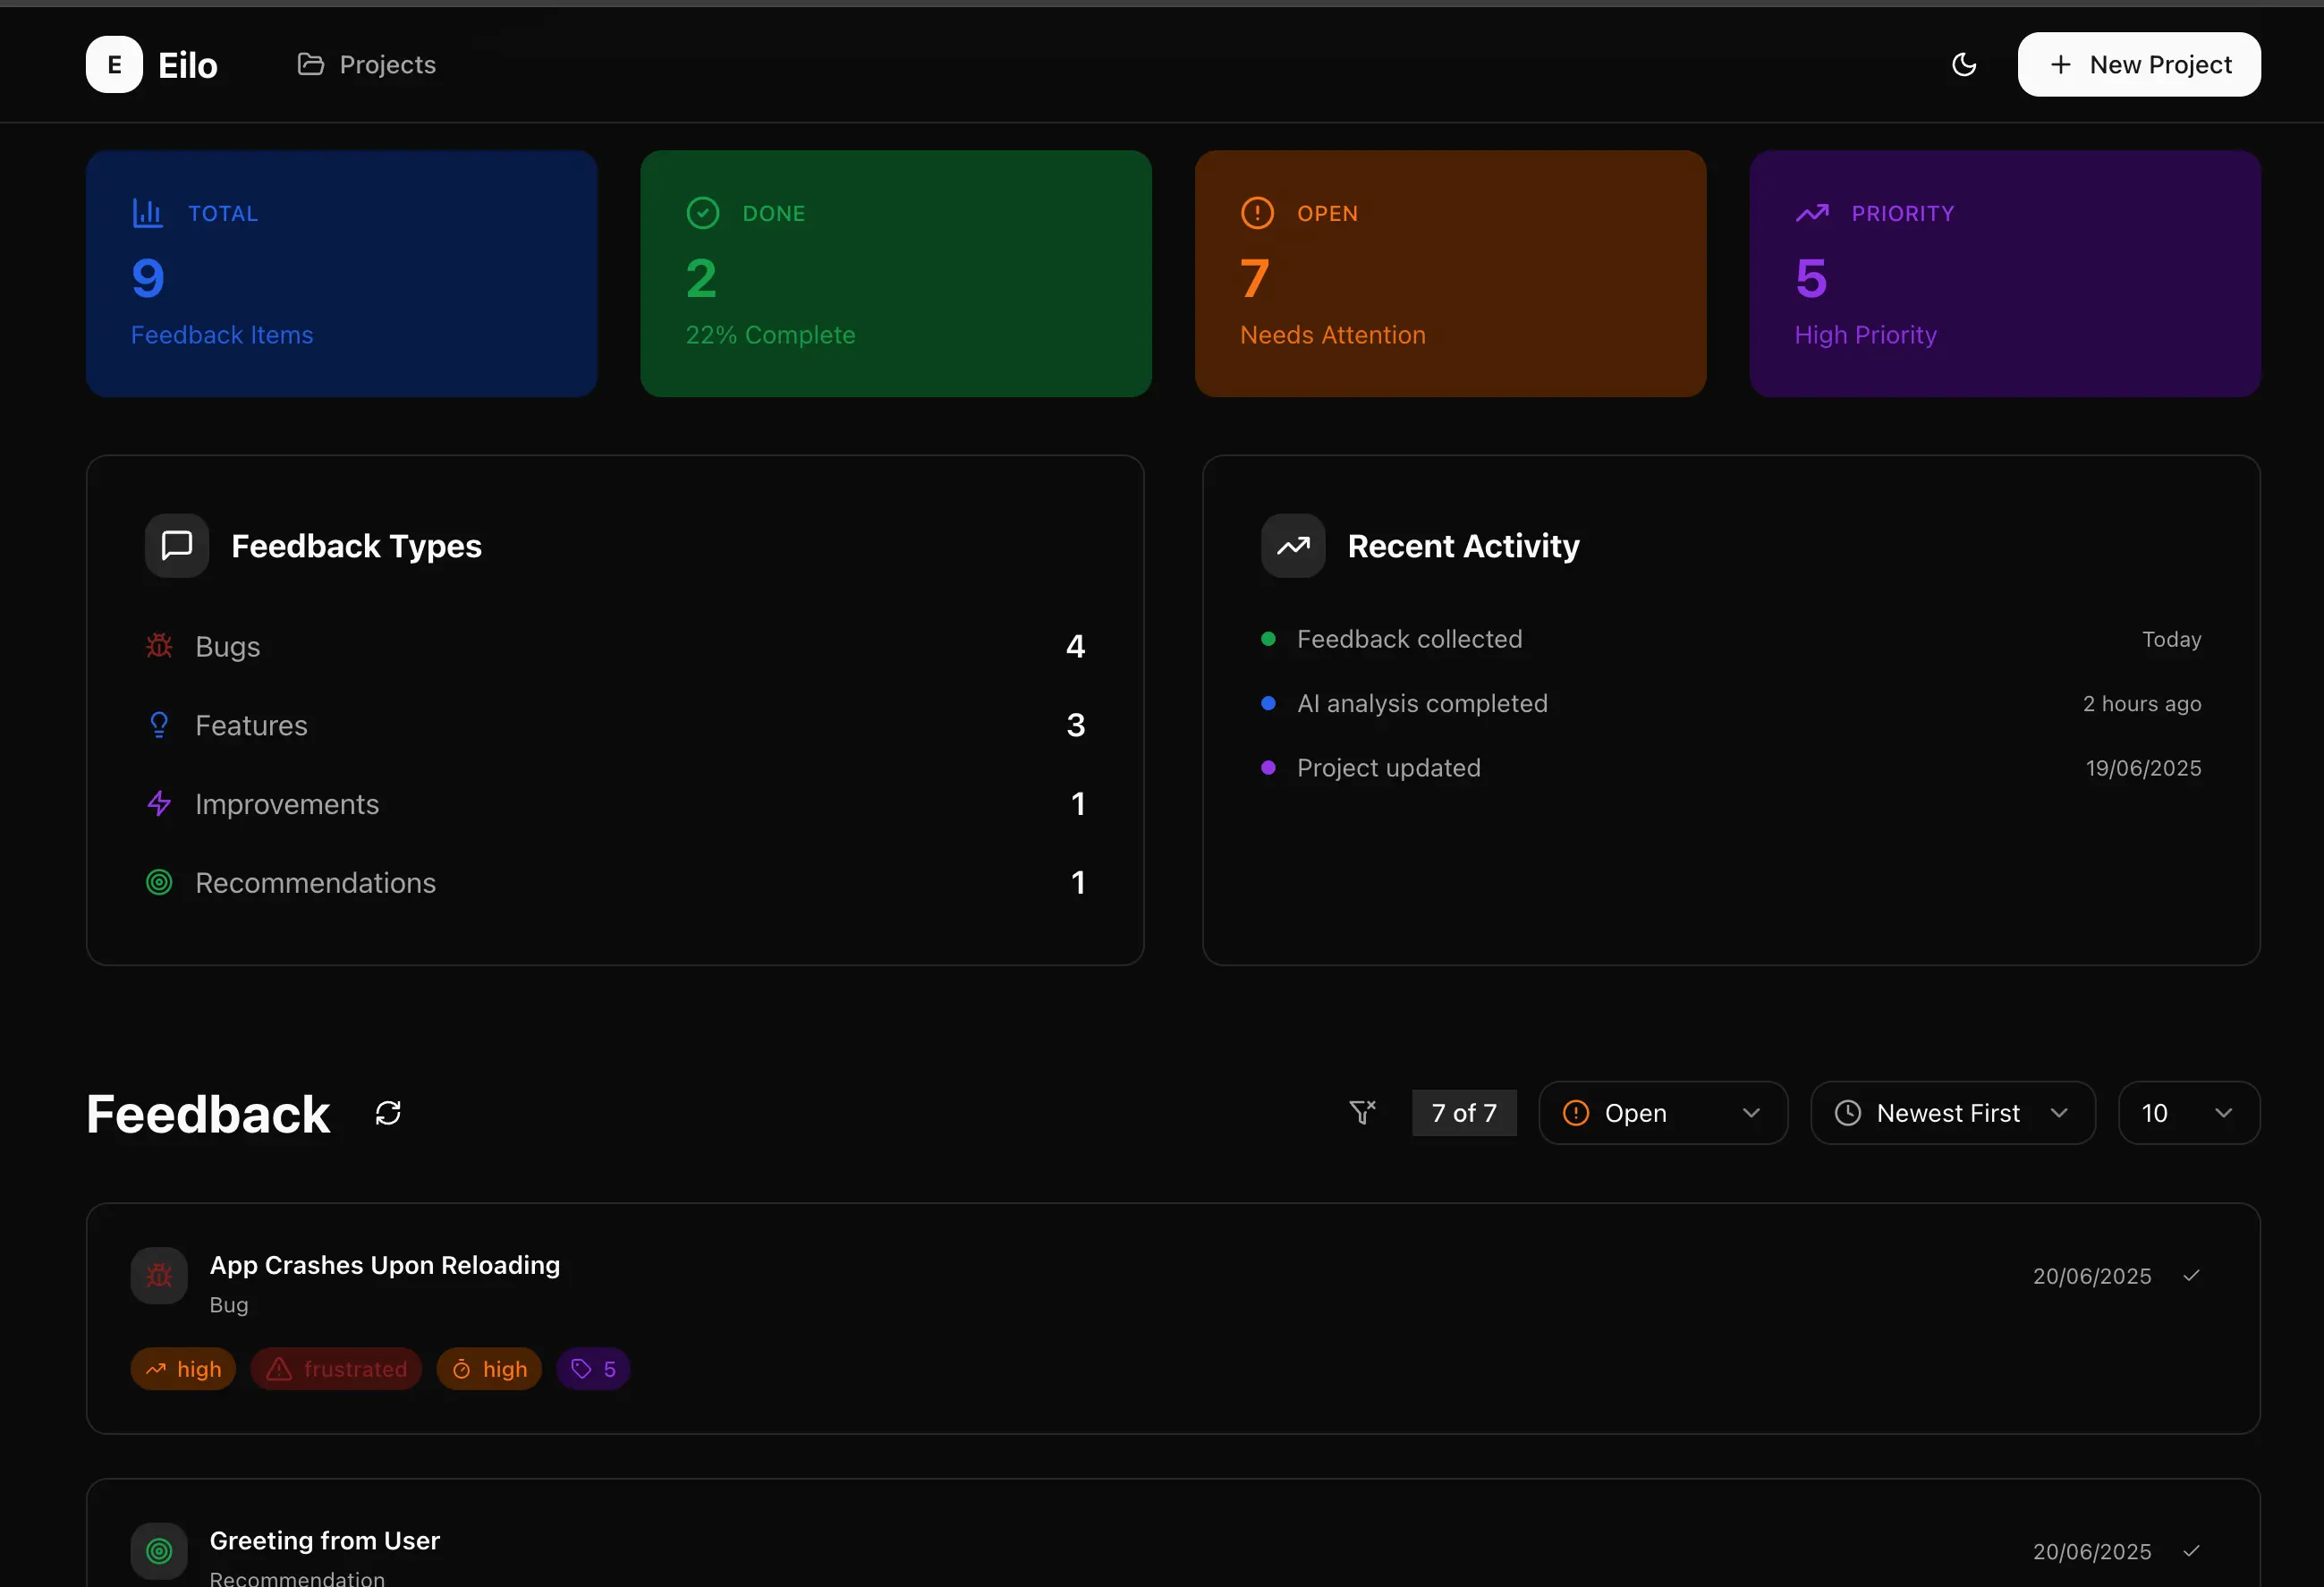The height and width of the screenshot is (1587, 2324).
Task: Mark Greeting from User as done
Action: 2191,1552
